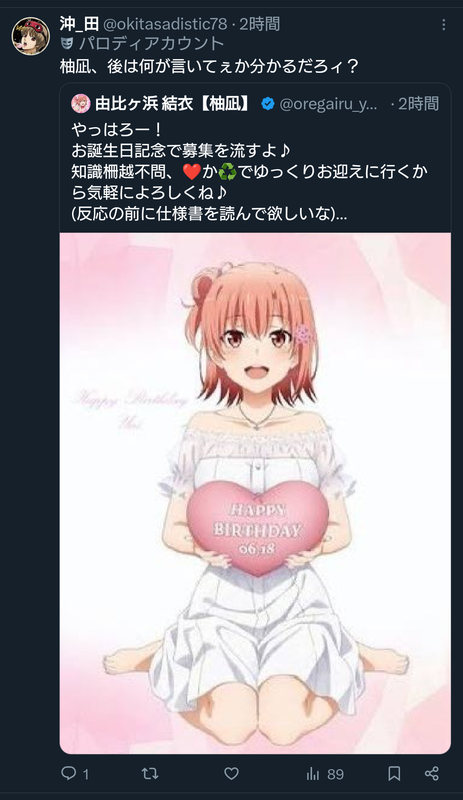Image resolution: width=463 pixels, height=800 pixels.
Task: Open 沖_田 profile avatar
Action: 31,36
